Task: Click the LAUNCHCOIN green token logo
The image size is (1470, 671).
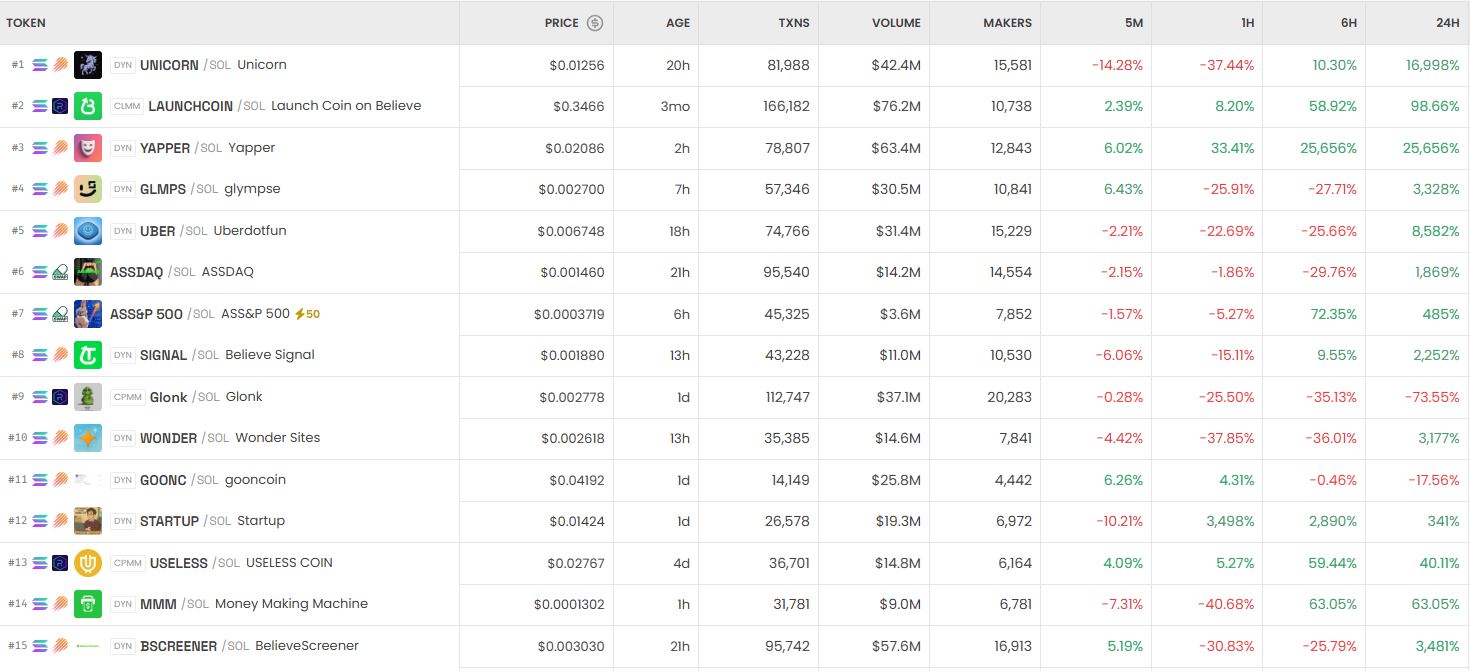Action: click(88, 106)
